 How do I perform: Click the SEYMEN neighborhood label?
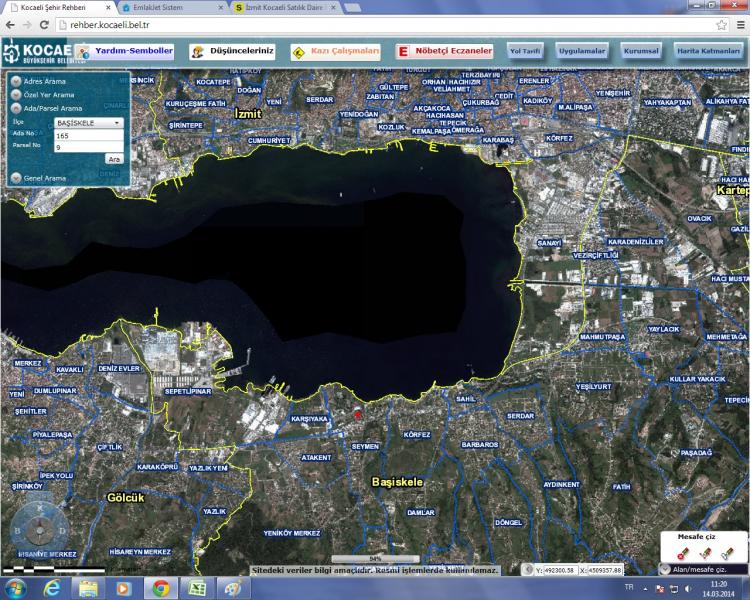coord(365,446)
